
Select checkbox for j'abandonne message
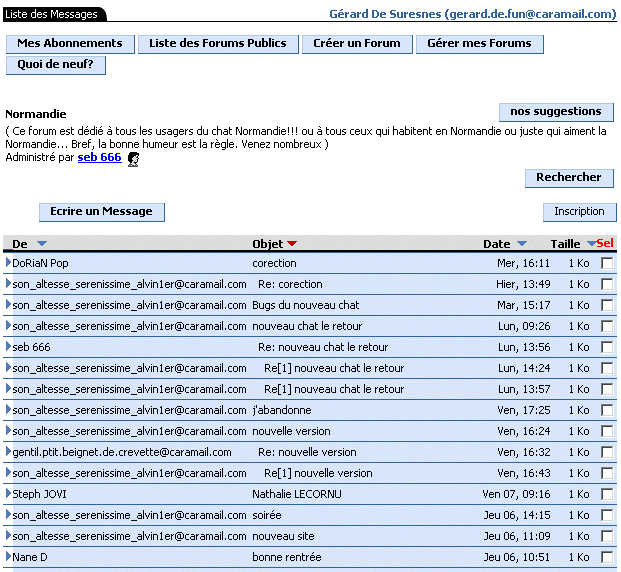[607, 410]
